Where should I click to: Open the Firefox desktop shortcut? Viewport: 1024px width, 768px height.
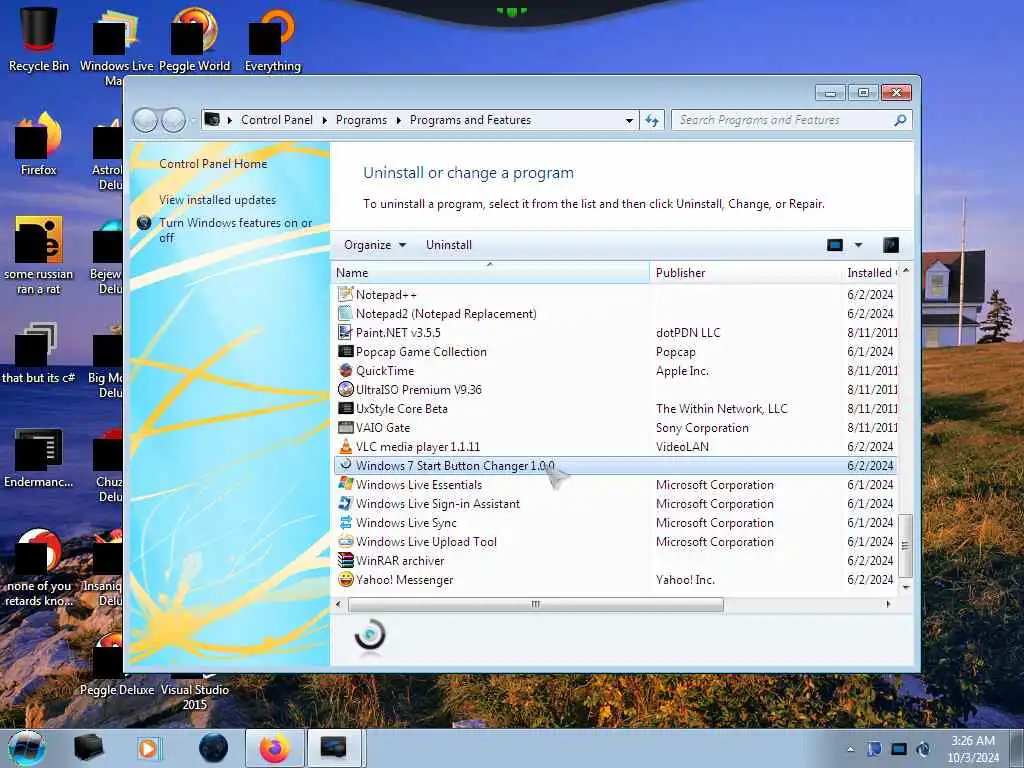click(x=39, y=144)
